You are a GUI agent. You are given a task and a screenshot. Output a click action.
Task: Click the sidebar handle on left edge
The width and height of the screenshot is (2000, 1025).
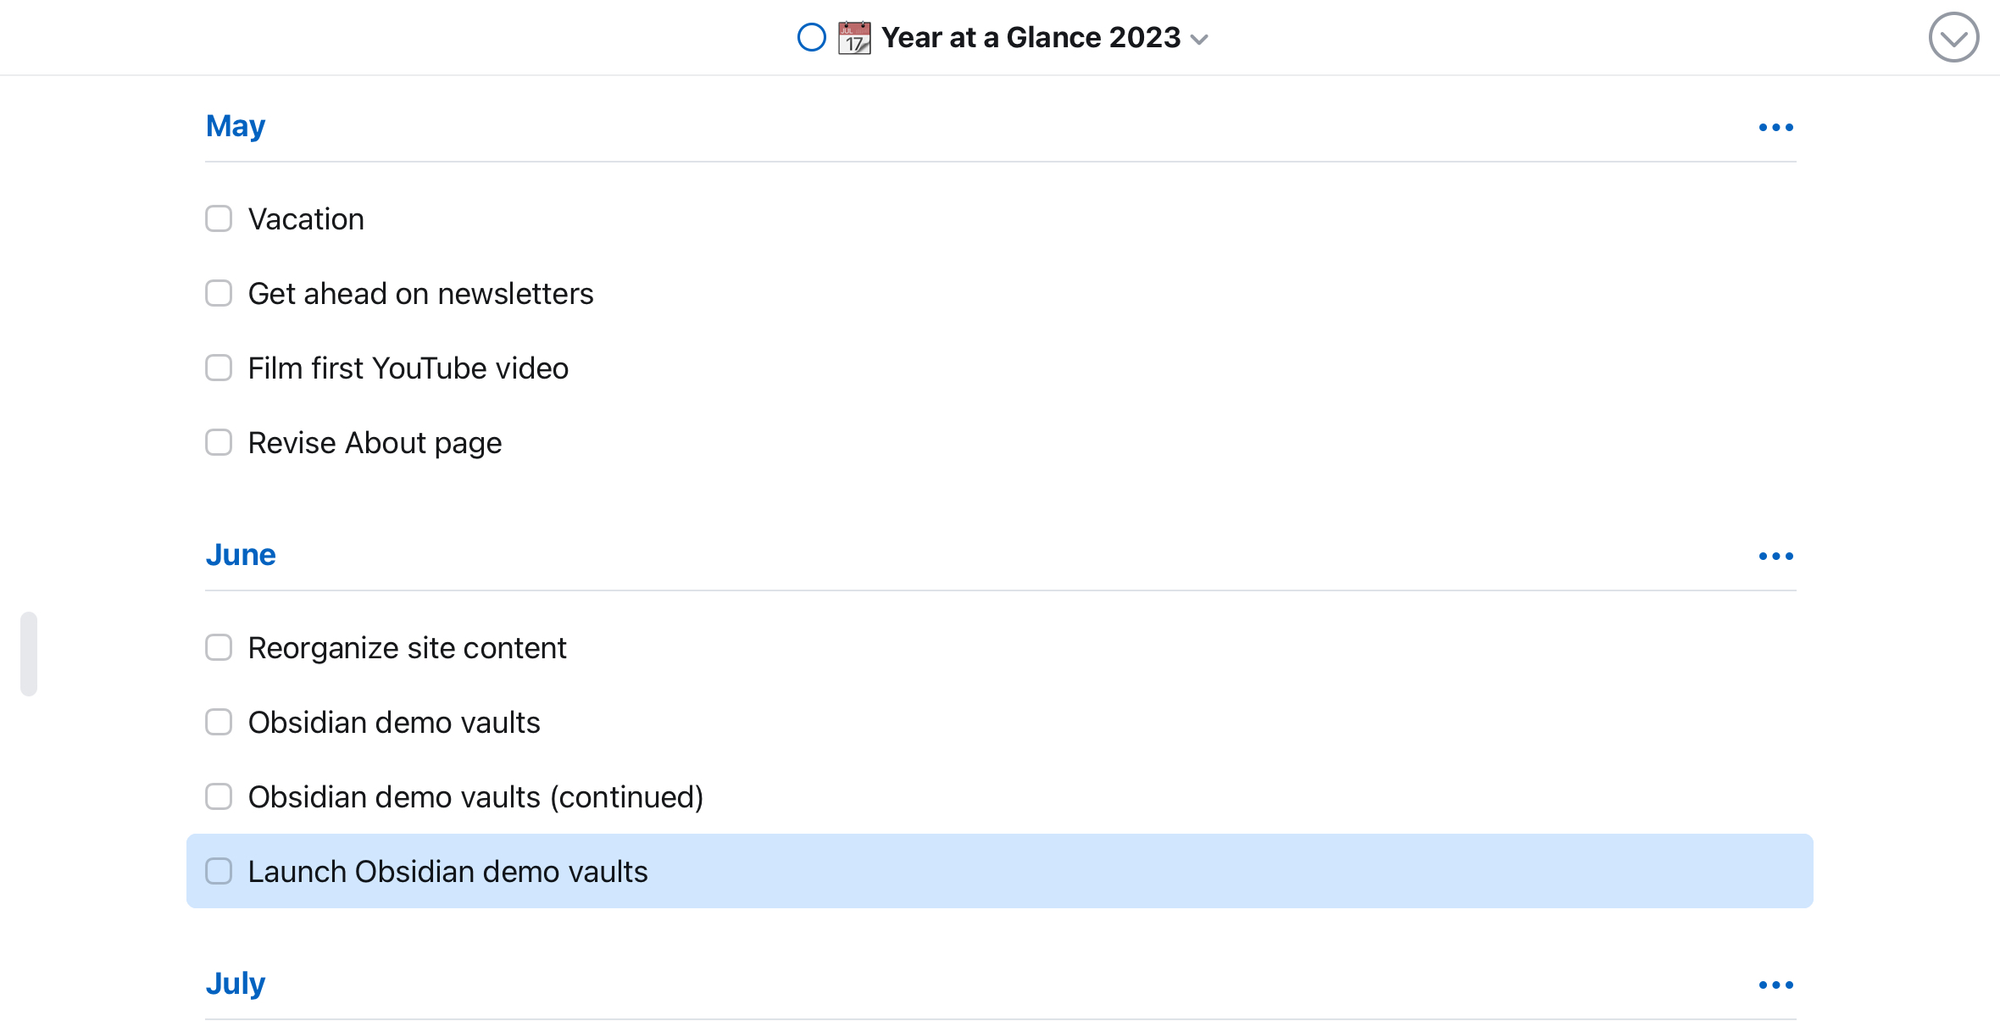pos(29,654)
